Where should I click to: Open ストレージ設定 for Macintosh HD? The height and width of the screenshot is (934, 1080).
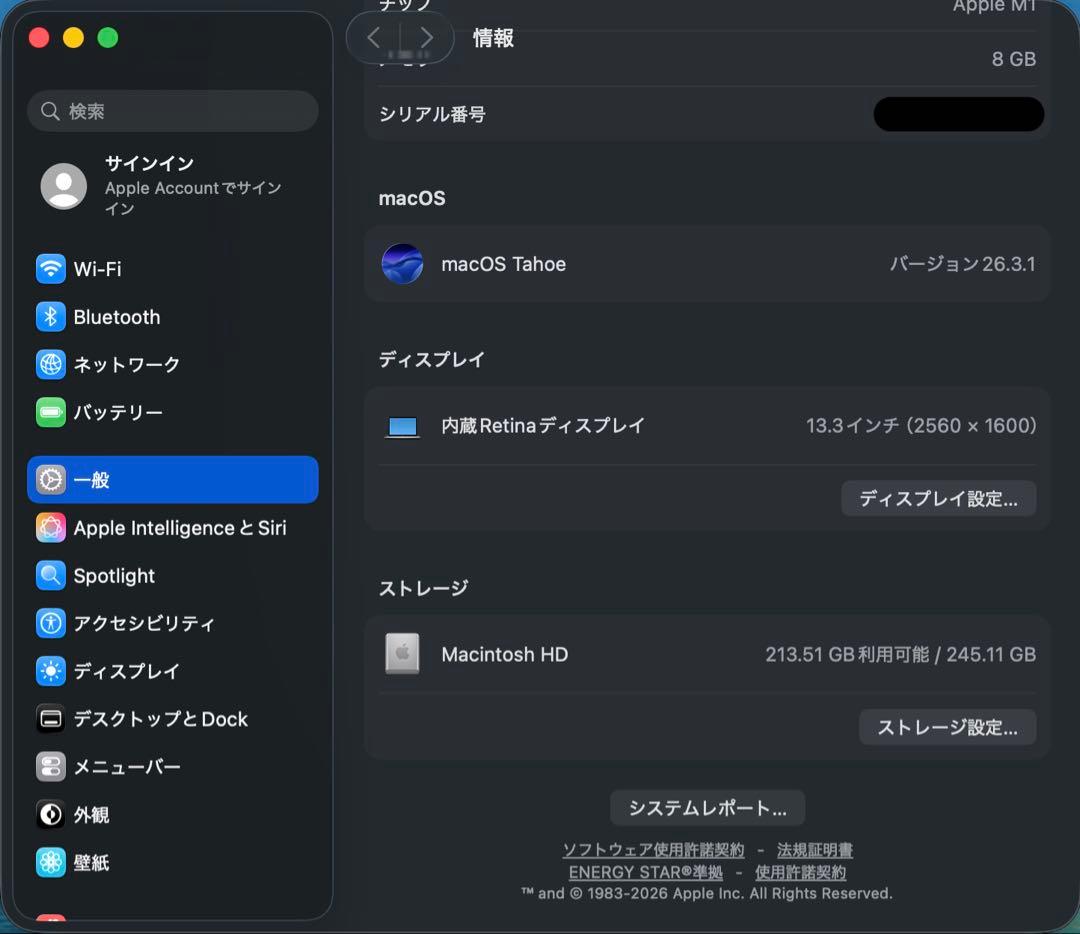(x=947, y=727)
